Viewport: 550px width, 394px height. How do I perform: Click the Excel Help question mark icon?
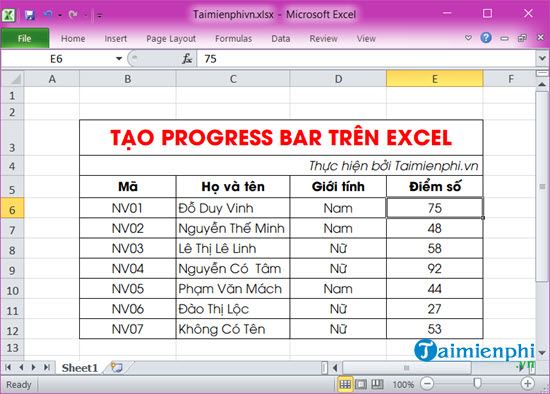point(486,38)
